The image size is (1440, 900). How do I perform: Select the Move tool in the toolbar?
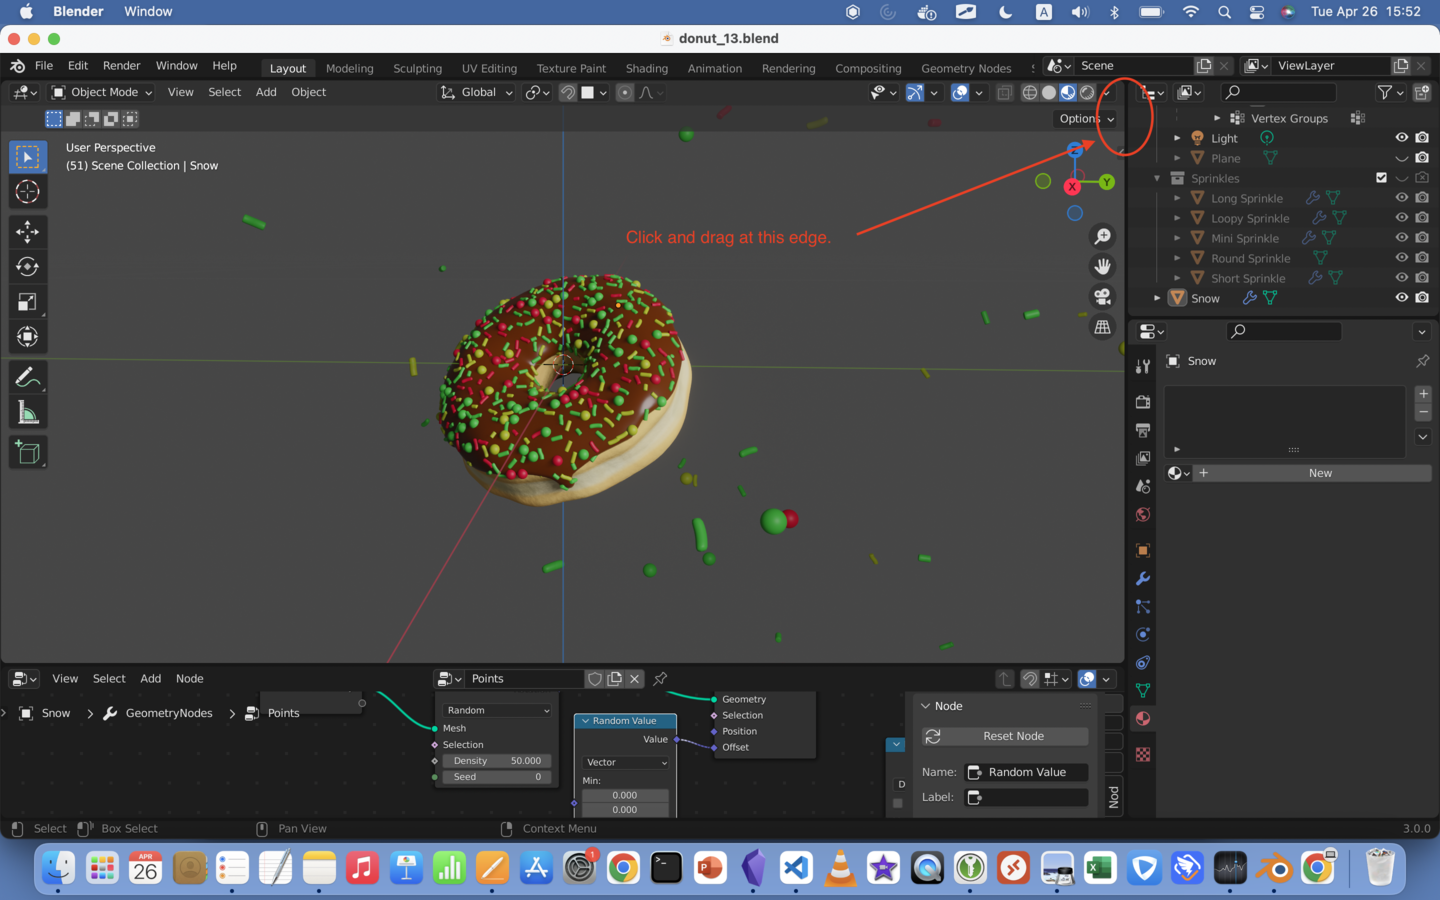click(x=27, y=232)
